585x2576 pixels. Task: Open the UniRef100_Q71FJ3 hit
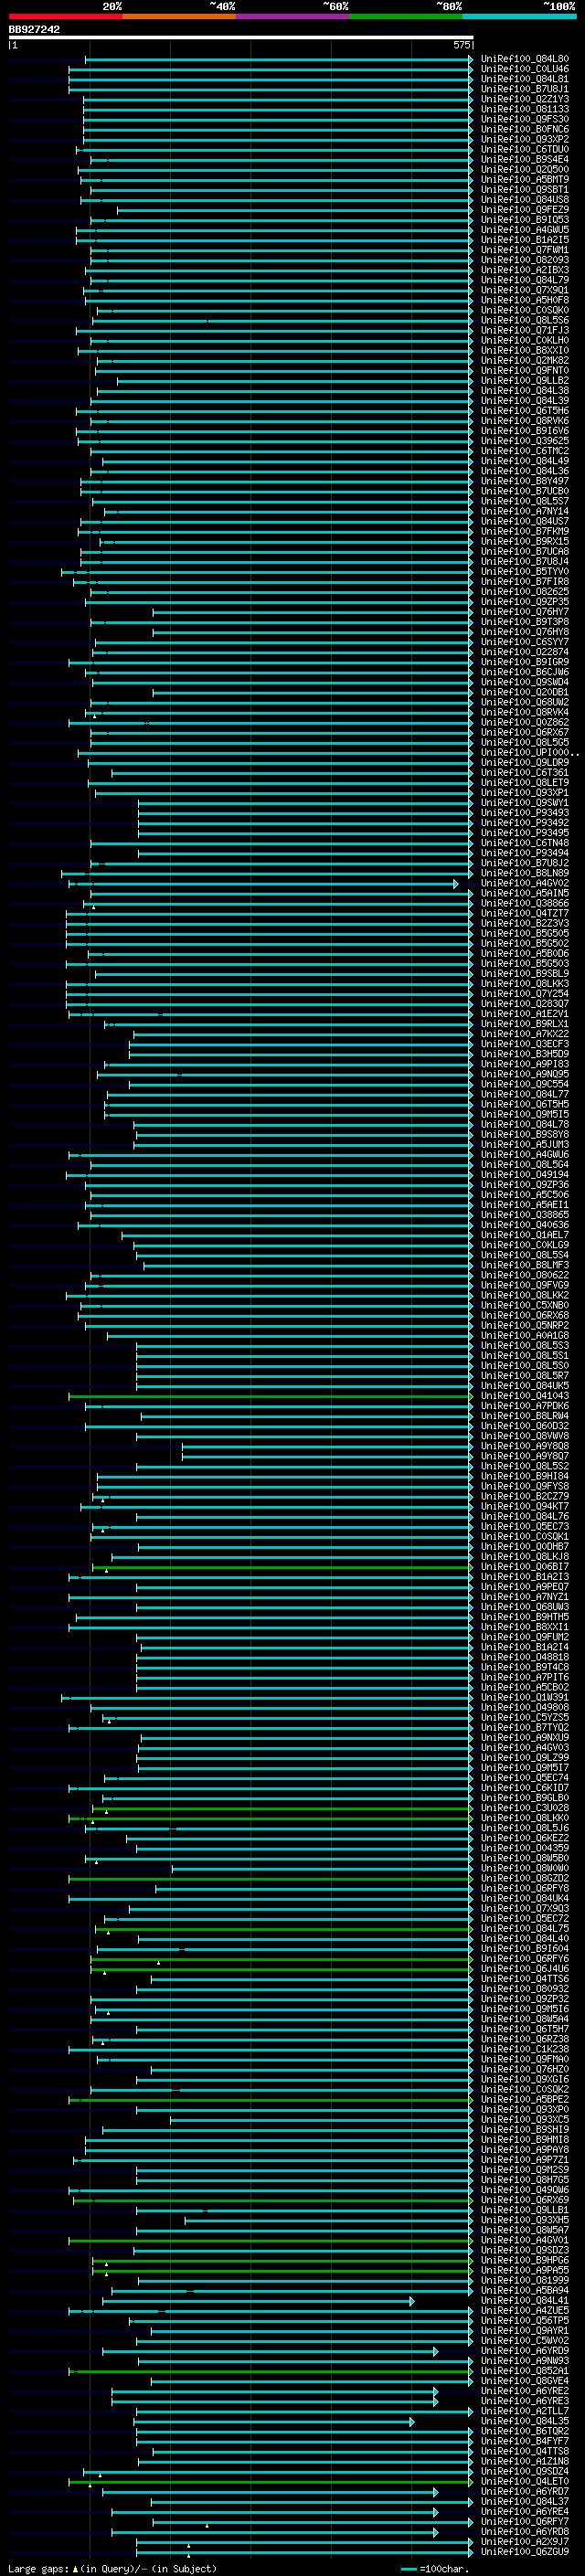[x=524, y=330]
